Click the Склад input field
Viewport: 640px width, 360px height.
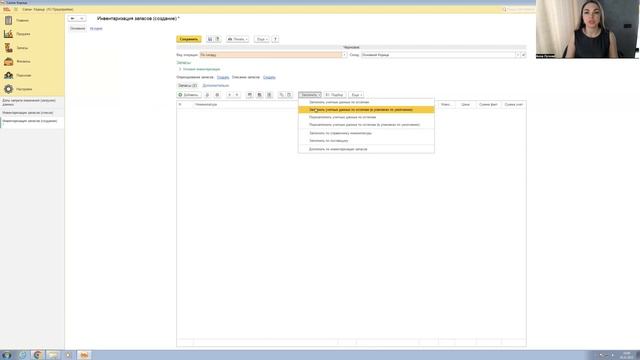pos(438,55)
